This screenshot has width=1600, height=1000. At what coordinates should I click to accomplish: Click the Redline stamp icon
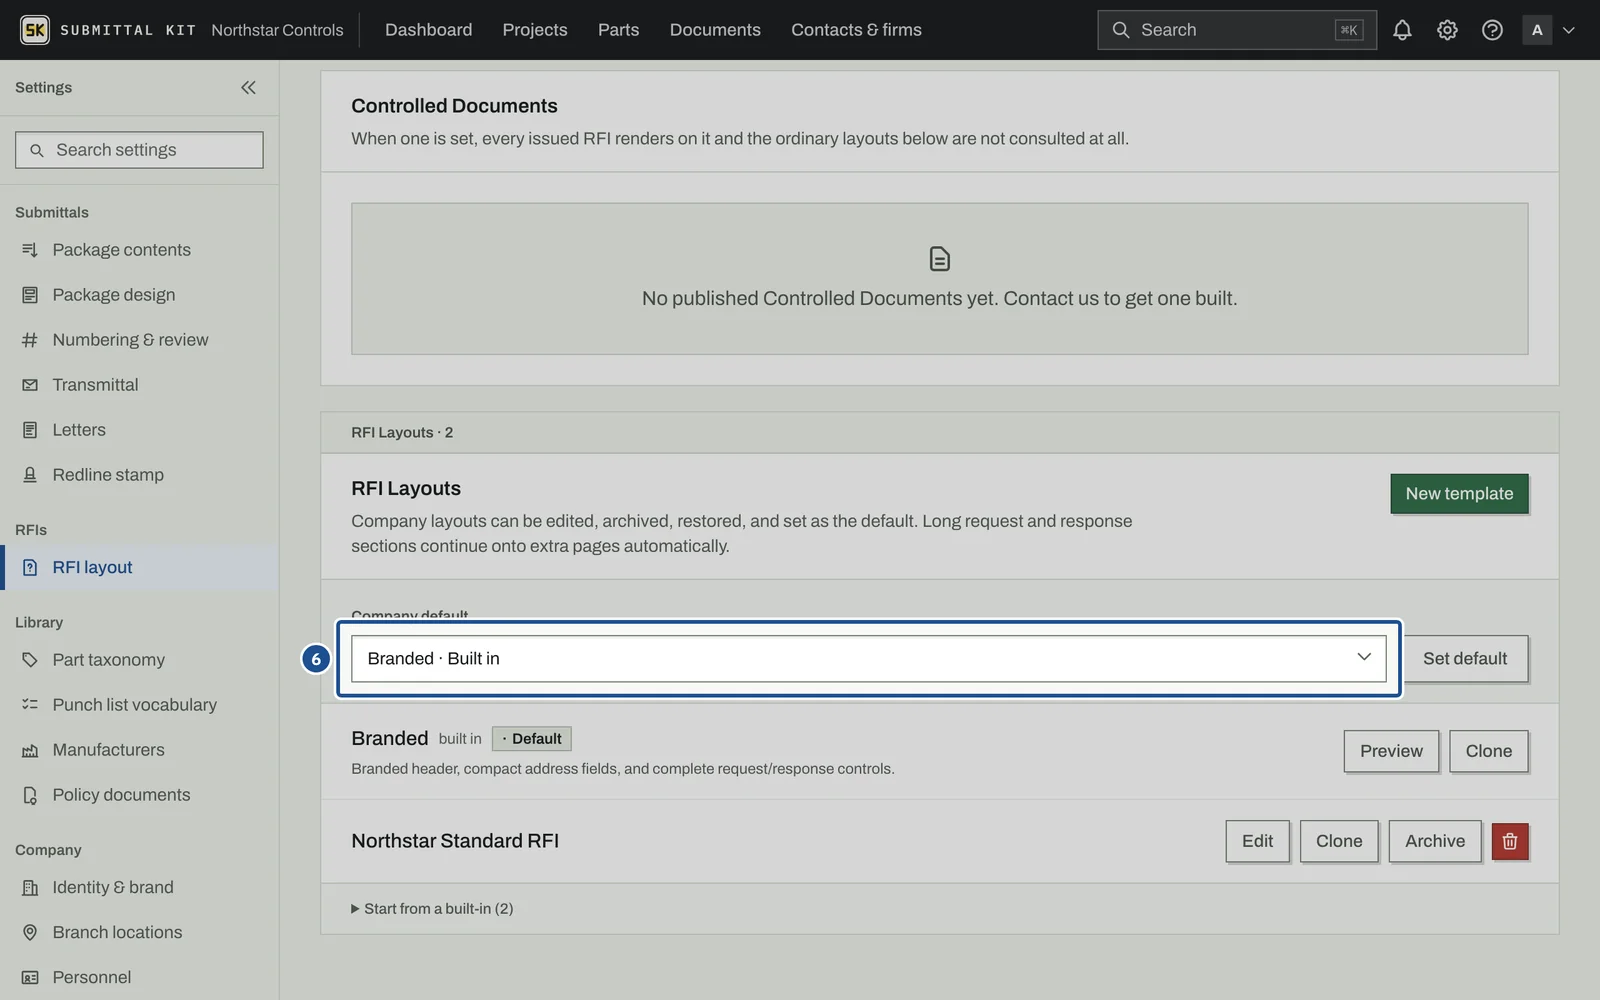30,475
